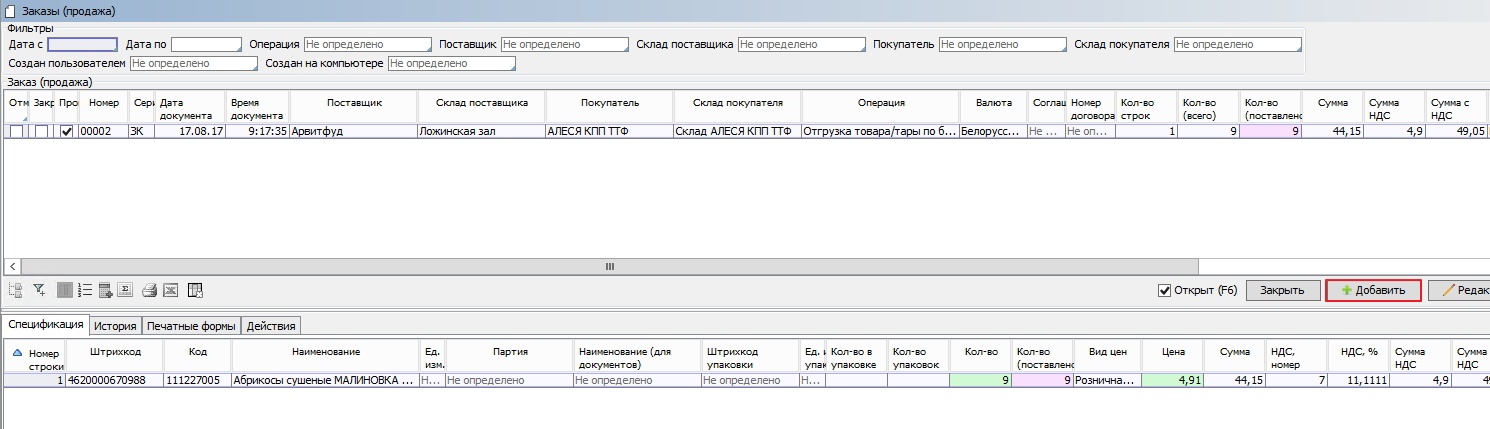This screenshot has width=1490, height=429.
Task: Click the orders table horizontal scrollbar thumb
Action: point(609,266)
